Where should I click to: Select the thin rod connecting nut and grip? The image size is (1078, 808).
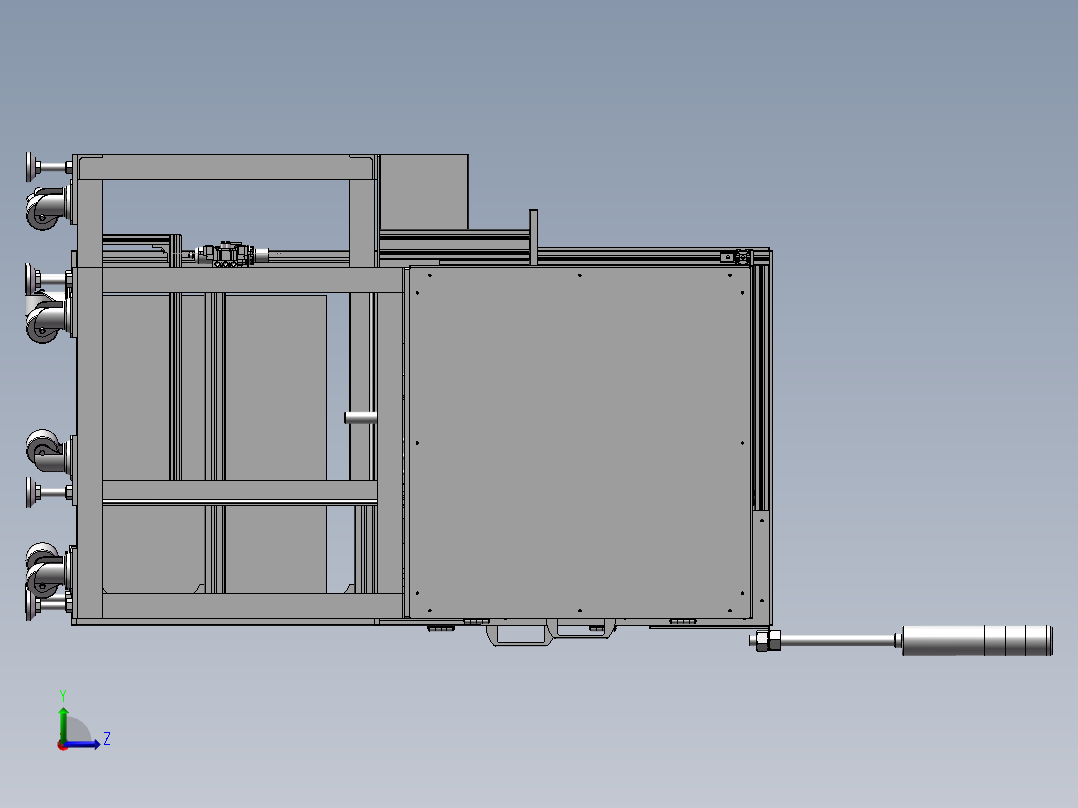[x=837, y=640]
